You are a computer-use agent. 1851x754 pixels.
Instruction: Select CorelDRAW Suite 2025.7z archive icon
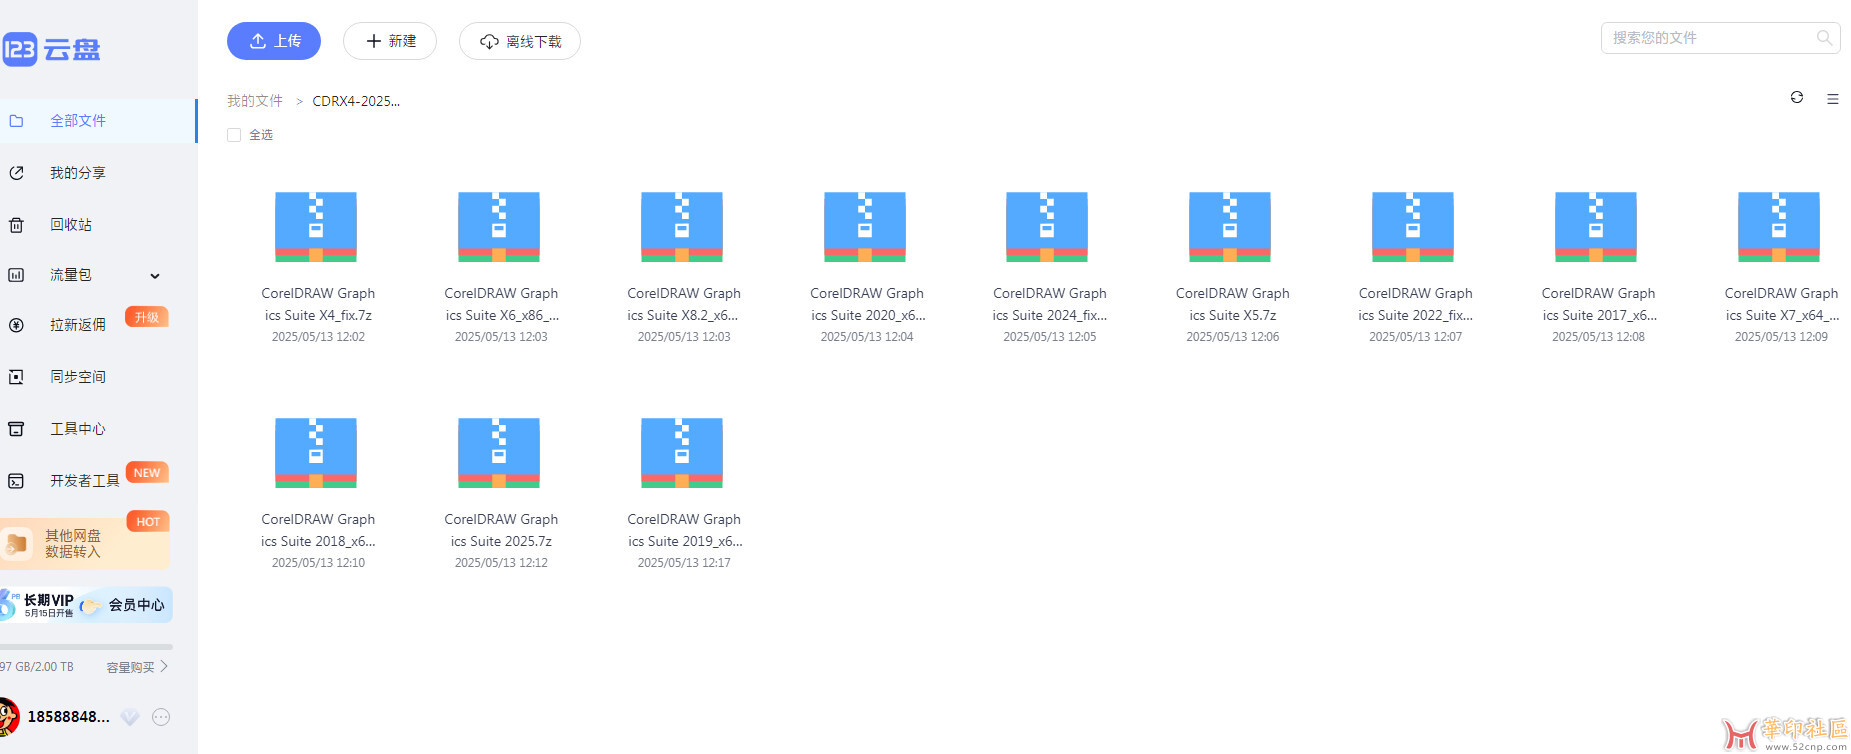(x=499, y=453)
